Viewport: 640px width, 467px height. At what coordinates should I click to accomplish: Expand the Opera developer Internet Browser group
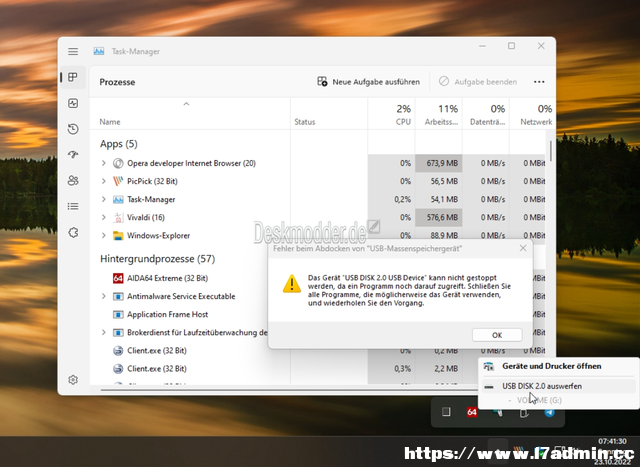point(104,163)
